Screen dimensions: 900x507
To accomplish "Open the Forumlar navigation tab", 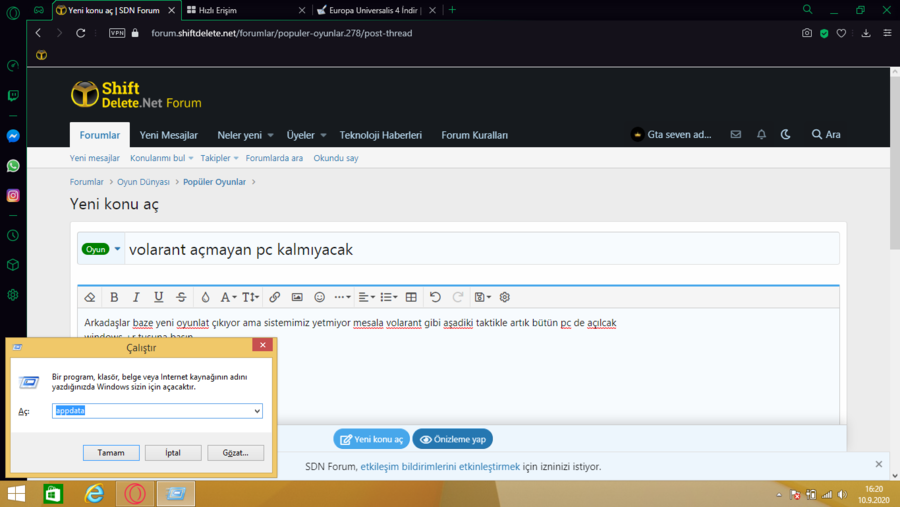I will (100, 135).
